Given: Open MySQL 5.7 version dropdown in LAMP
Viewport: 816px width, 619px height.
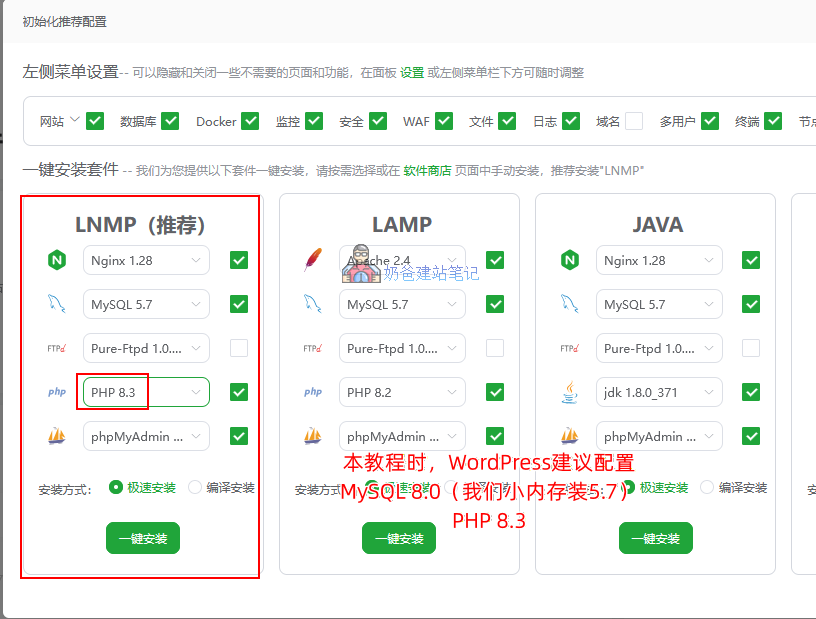Looking at the screenshot, I should (402, 304).
